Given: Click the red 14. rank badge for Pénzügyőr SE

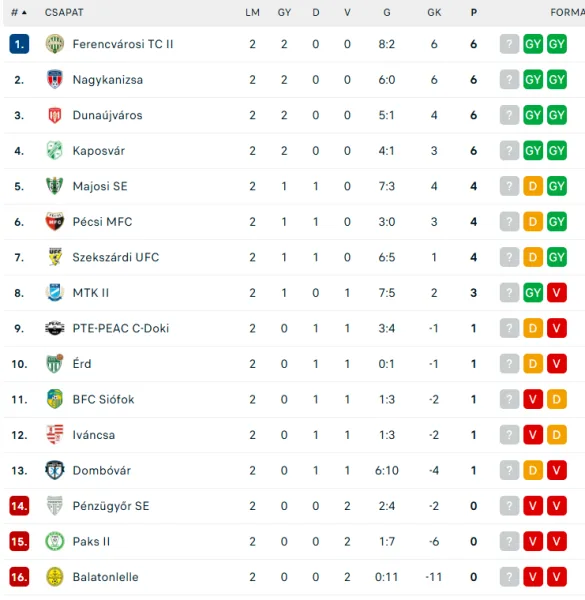Looking at the screenshot, I should (19, 506).
